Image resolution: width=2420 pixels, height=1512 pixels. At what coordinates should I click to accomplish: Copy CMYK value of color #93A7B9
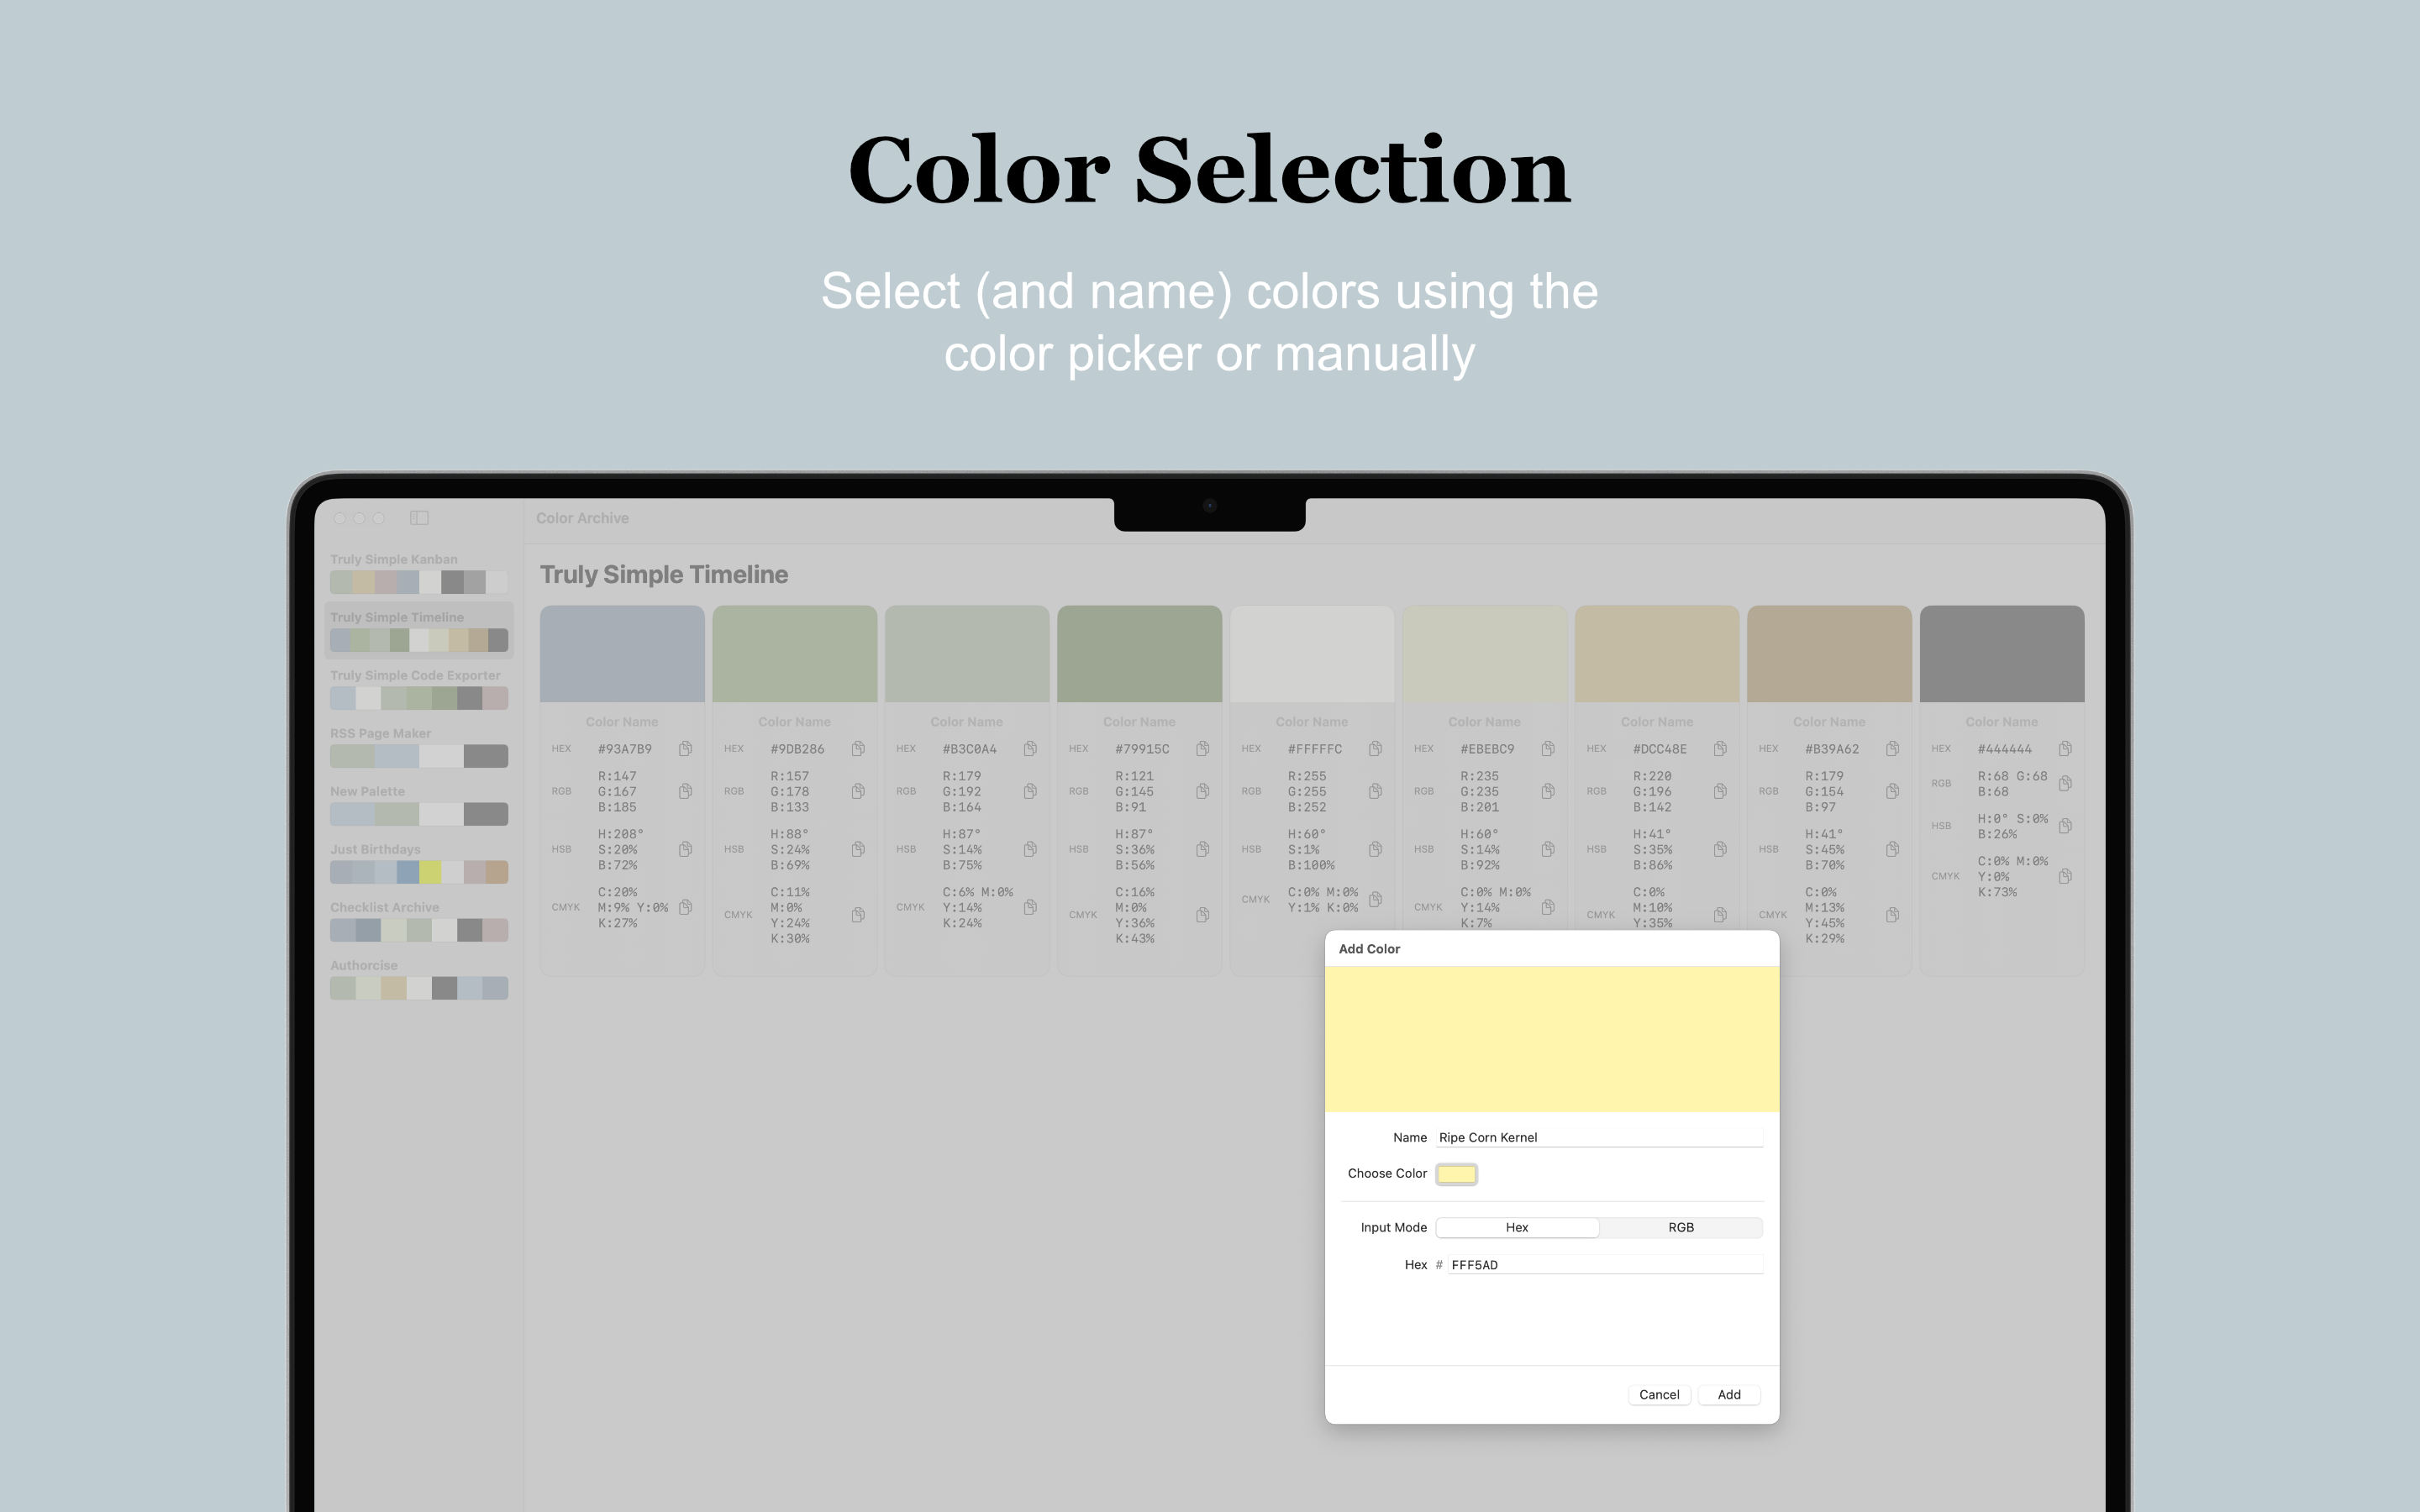[x=685, y=907]
